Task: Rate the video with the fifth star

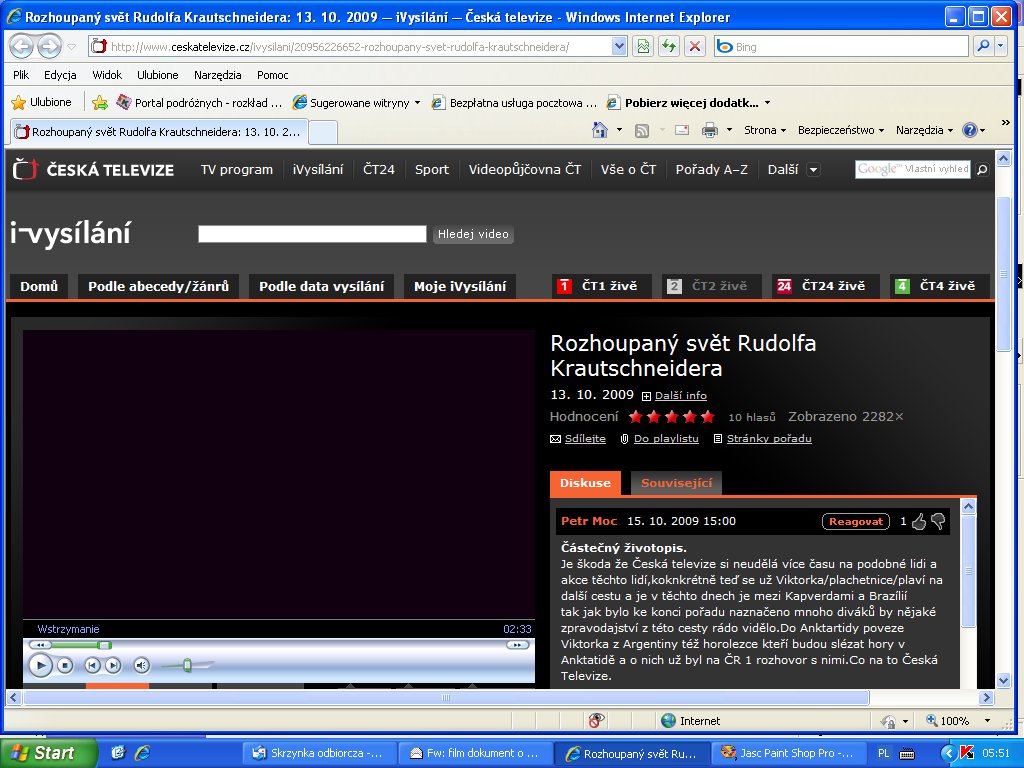Action: (708, 417)
